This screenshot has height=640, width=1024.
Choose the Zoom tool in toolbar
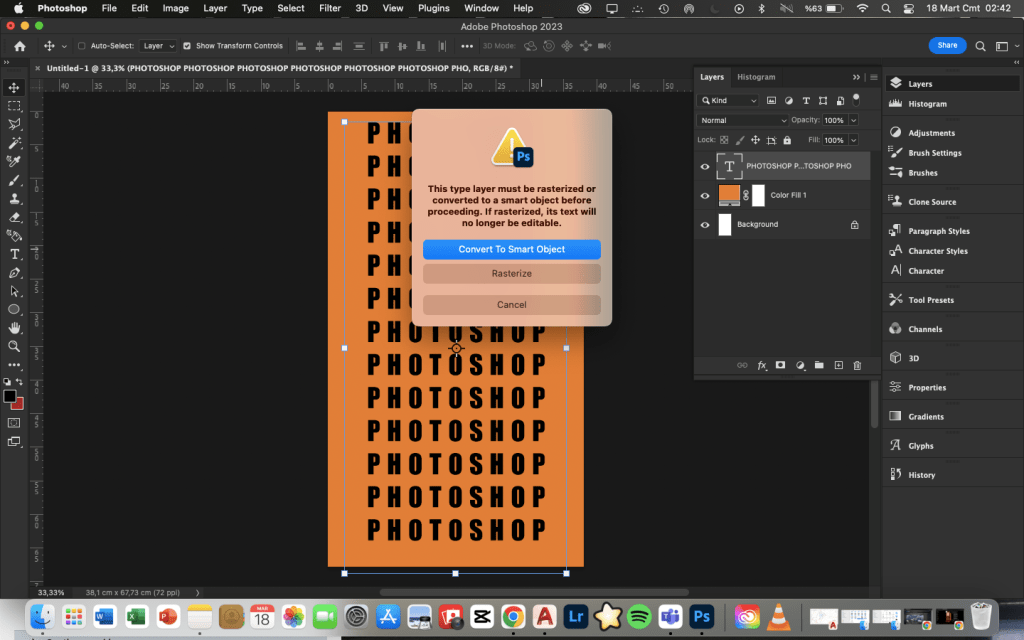pyautogui.click(x=14, y=346)
